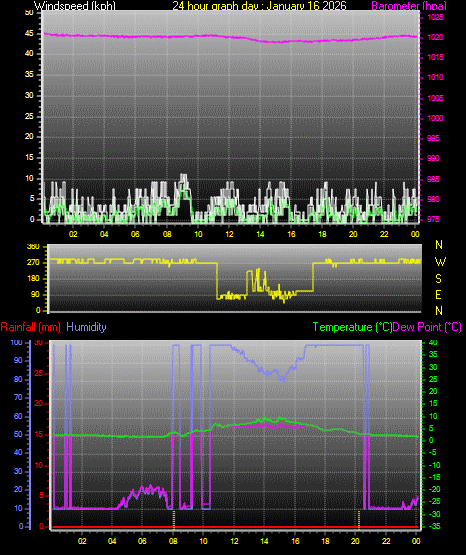Click the 1010 barometer axis value
The height and width of the screenshot is (555, 466).
tap(435, 77)
